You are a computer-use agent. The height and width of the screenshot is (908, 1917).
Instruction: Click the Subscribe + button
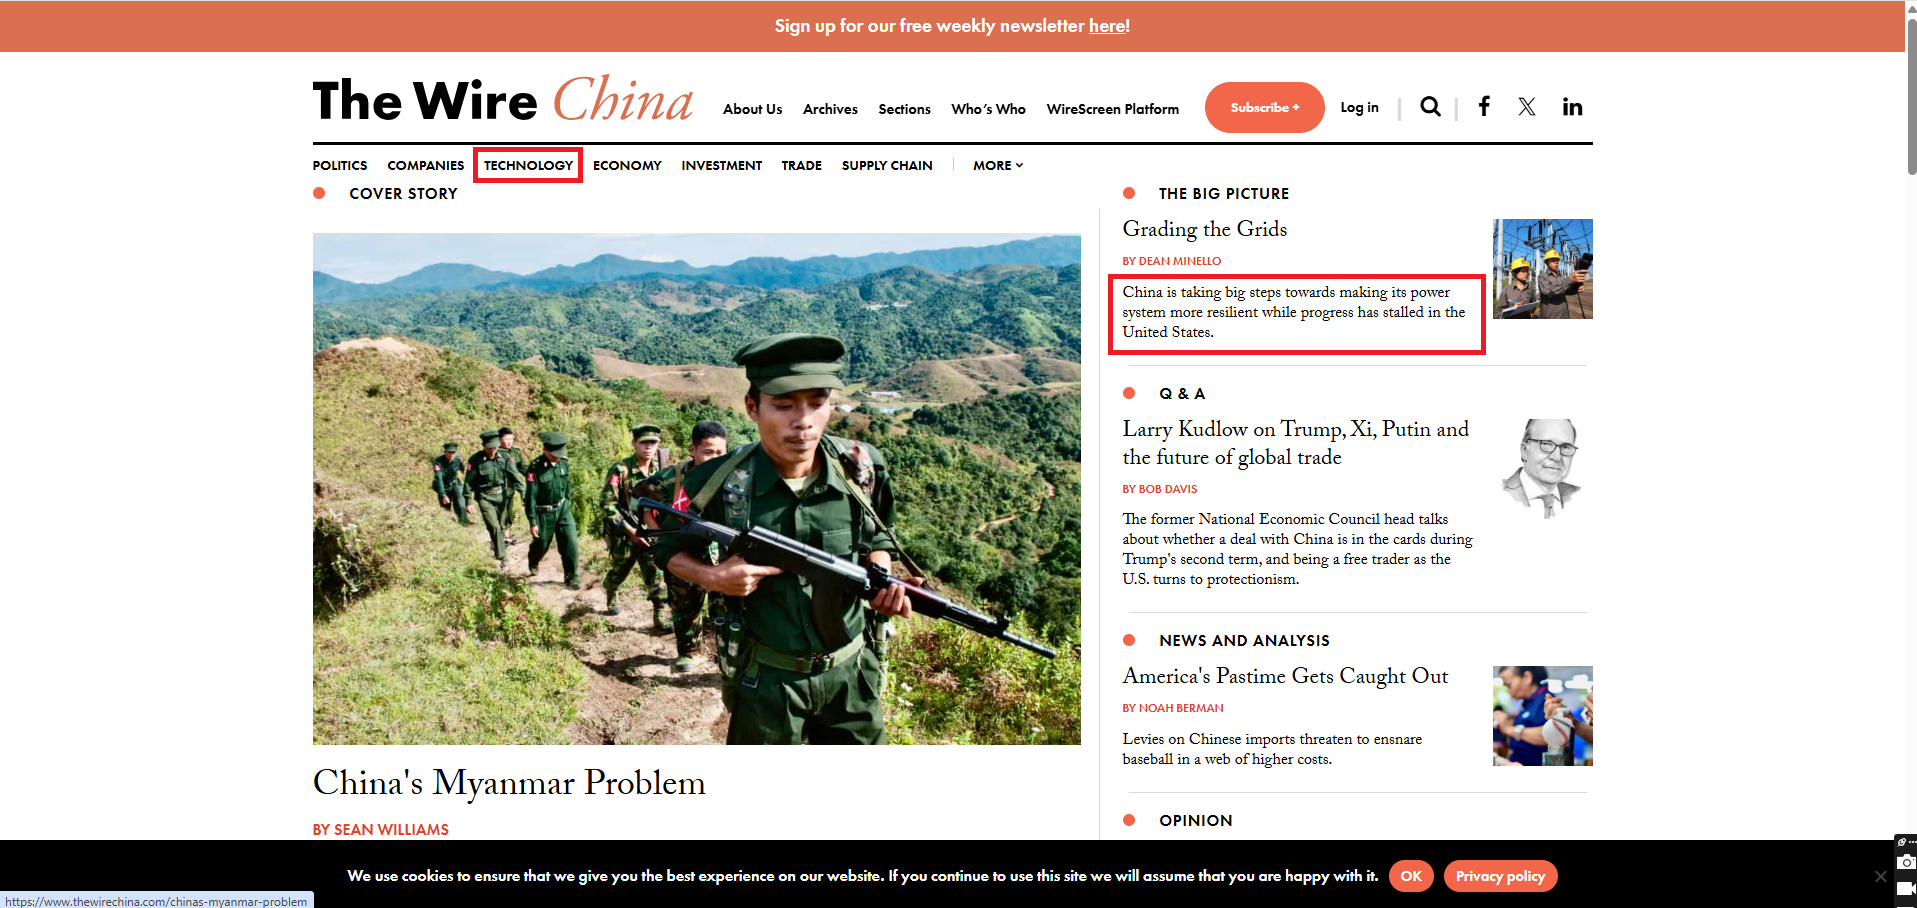coord(1264,107)
